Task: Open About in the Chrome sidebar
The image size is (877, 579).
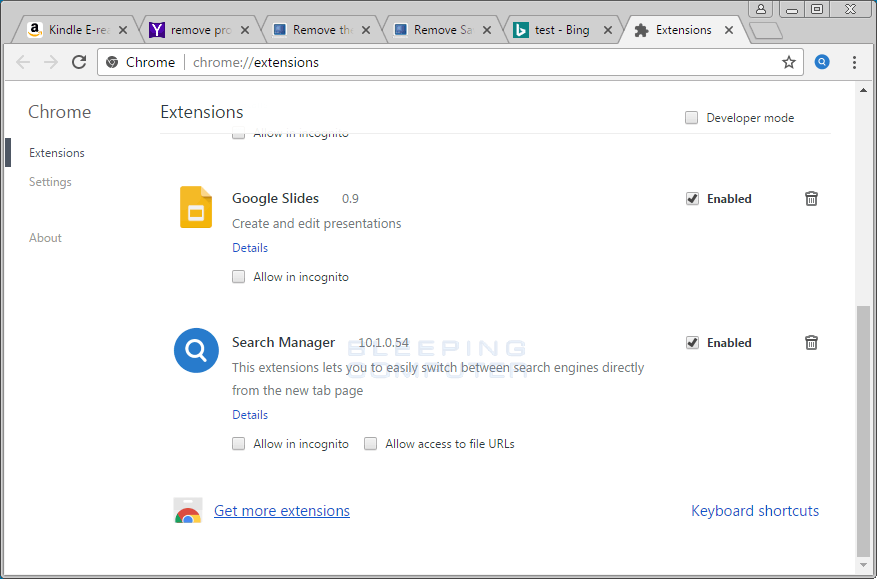Action: point(45,238)
